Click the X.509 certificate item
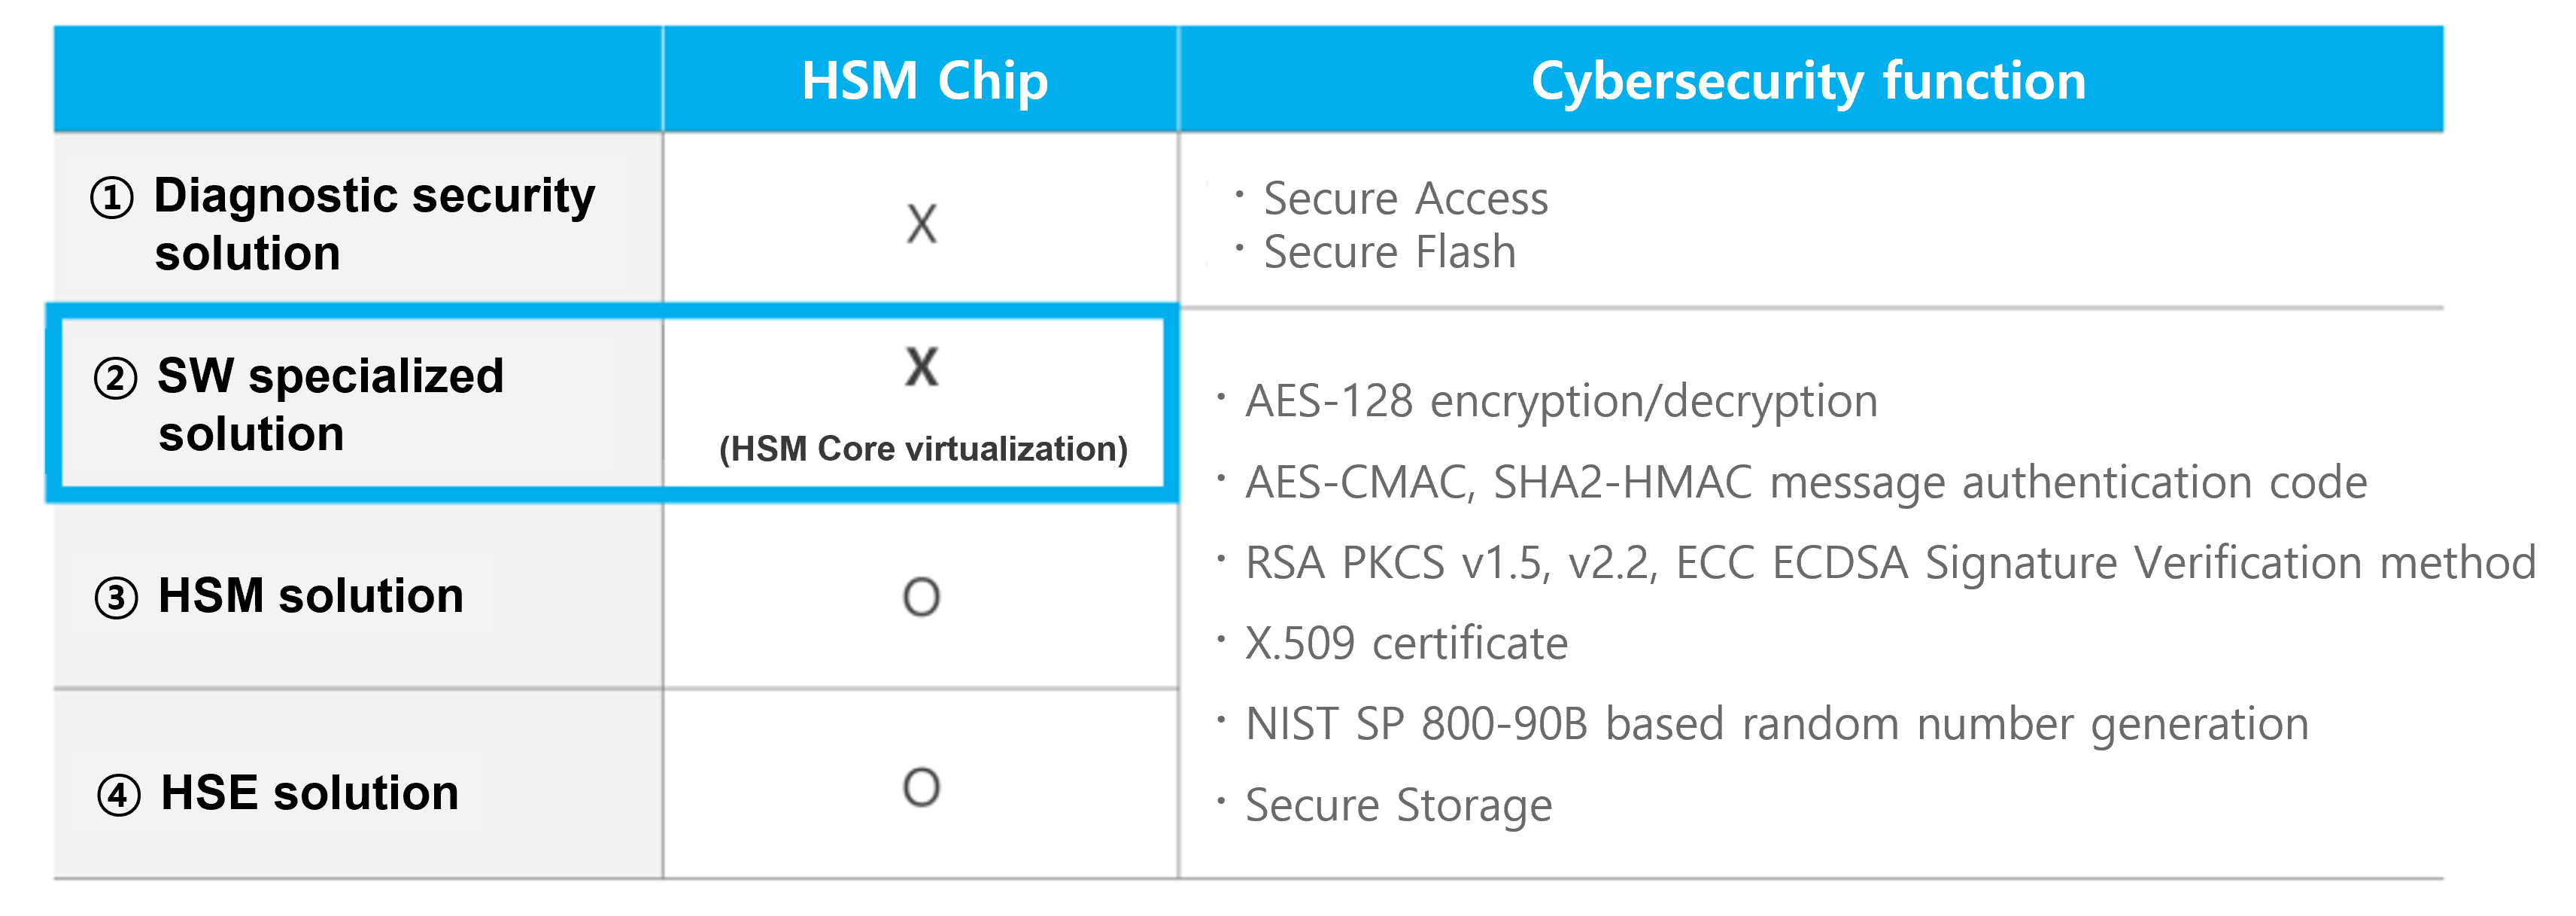2576x916 pixels. click(1405, 643)
